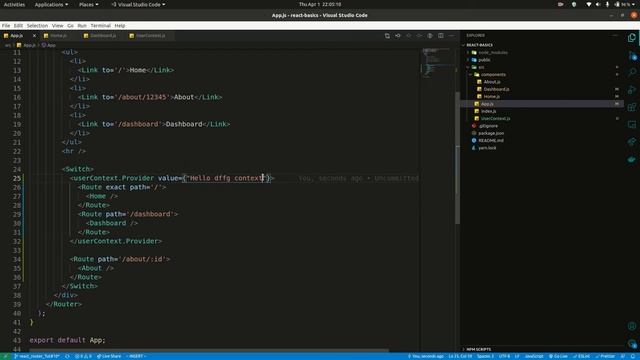Collapse the components folder
Screen dimensions: 640x360
(x=493, y=75)
